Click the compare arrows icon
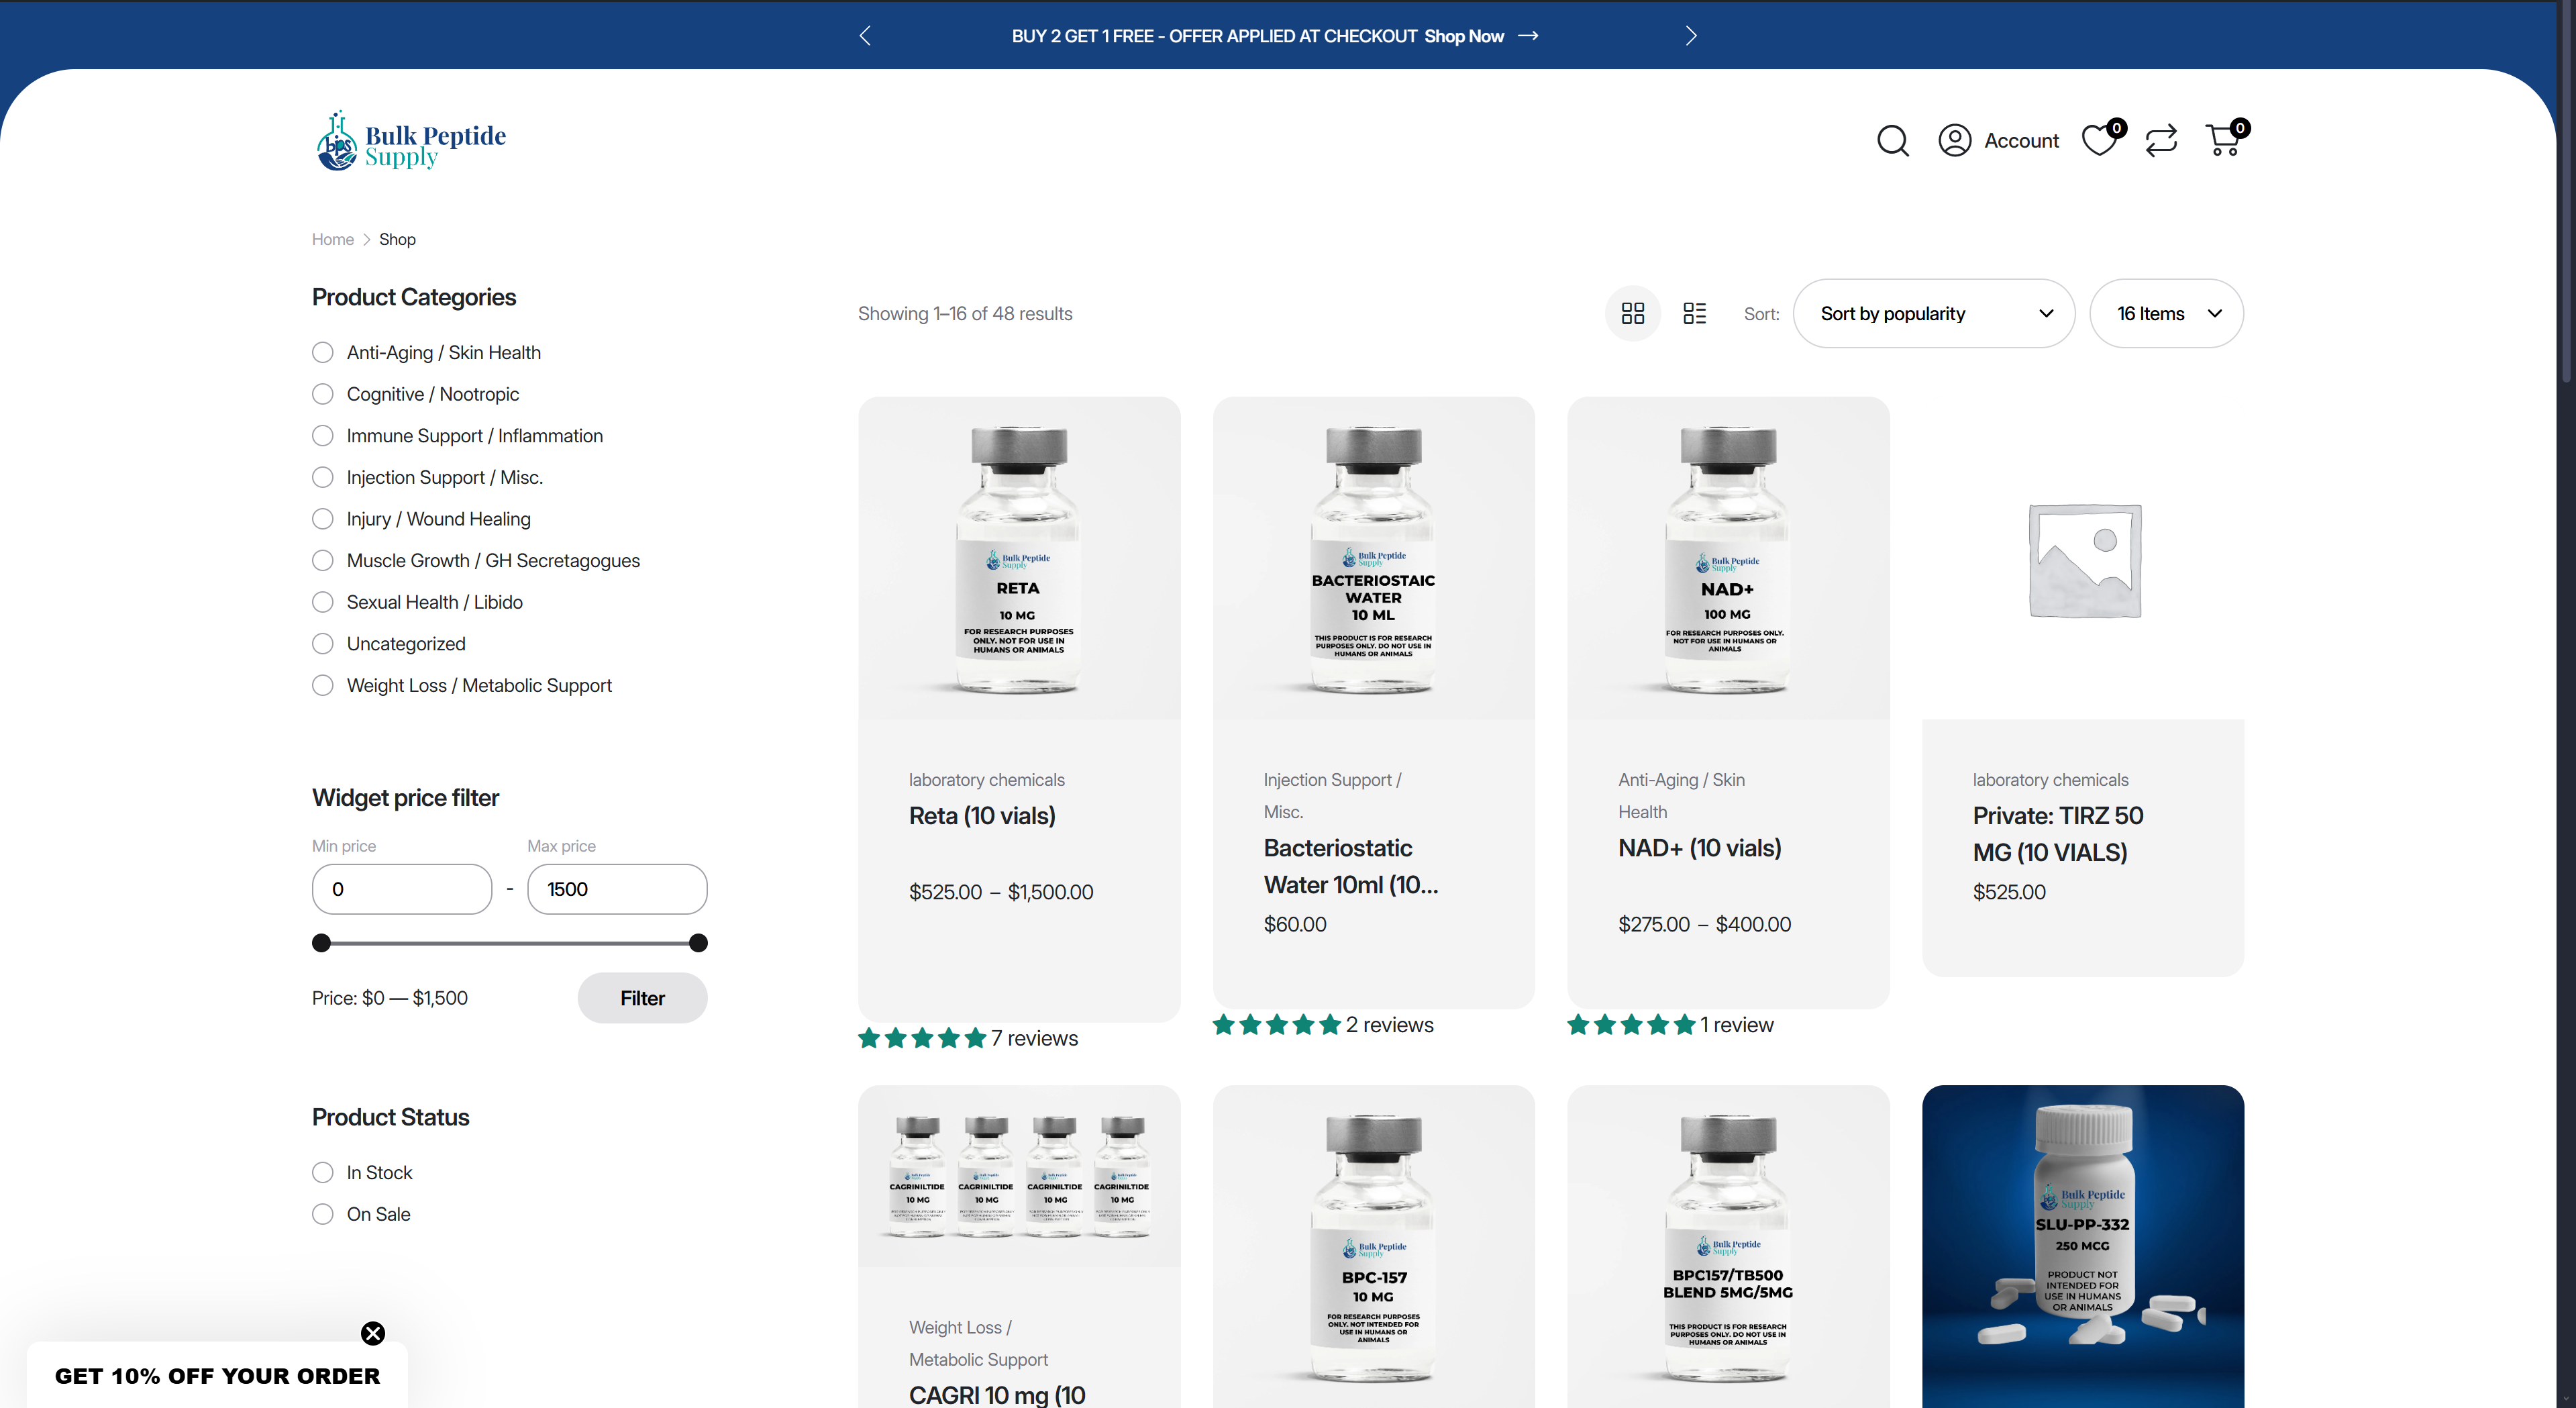Screen dimensions: 2576x1408 tap(2161, 141)
